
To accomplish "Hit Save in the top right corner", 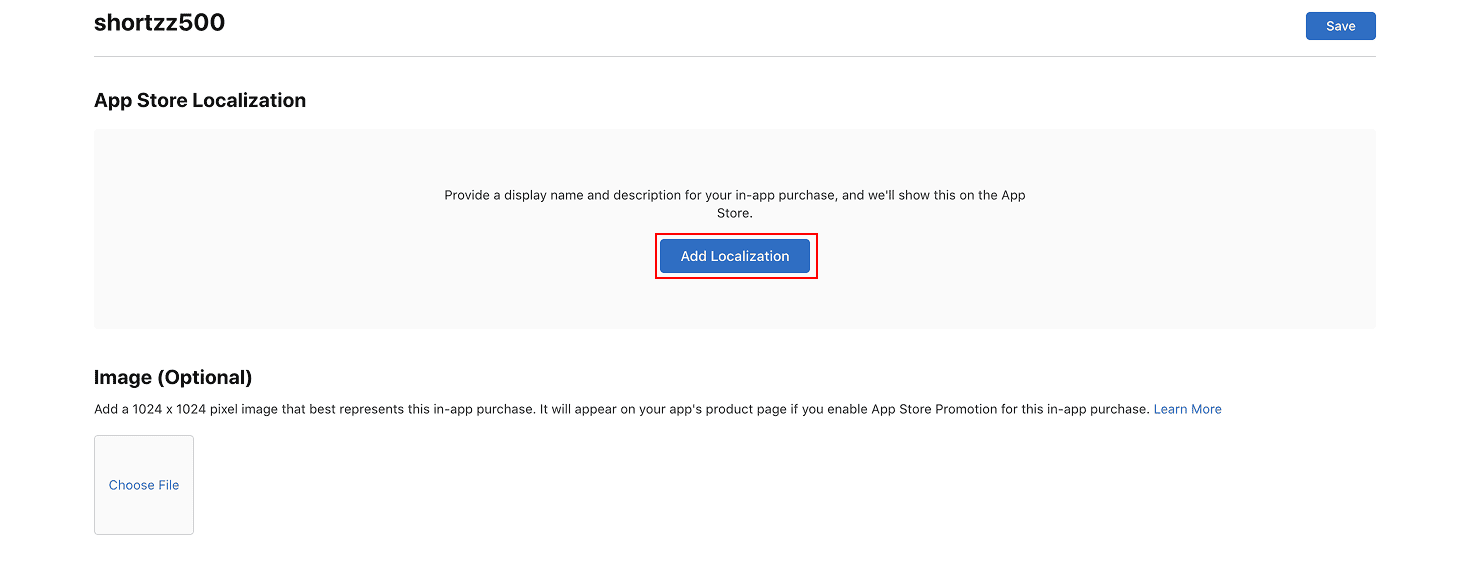I will tap(1340, 26).
